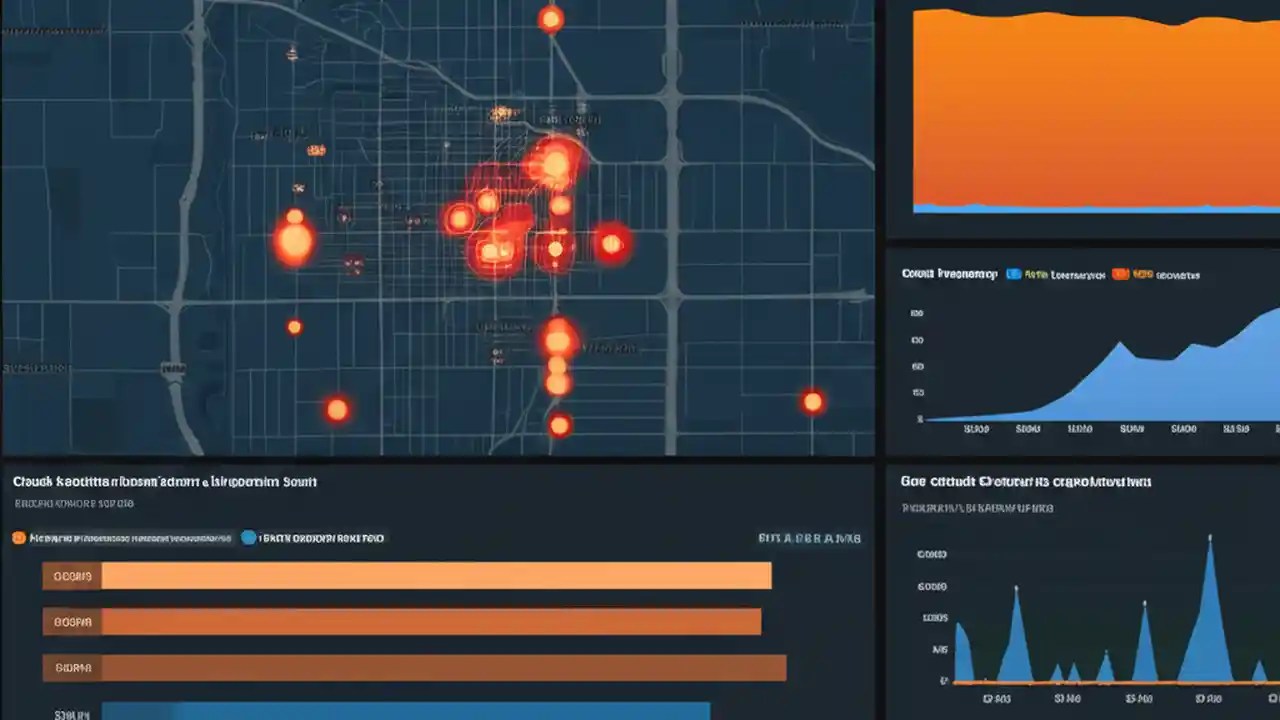Screen dimensions: 1280x720
Task: Click the orange legend marker in the bar chart panel
Action: pyautogui.click(x=17, y=537)
